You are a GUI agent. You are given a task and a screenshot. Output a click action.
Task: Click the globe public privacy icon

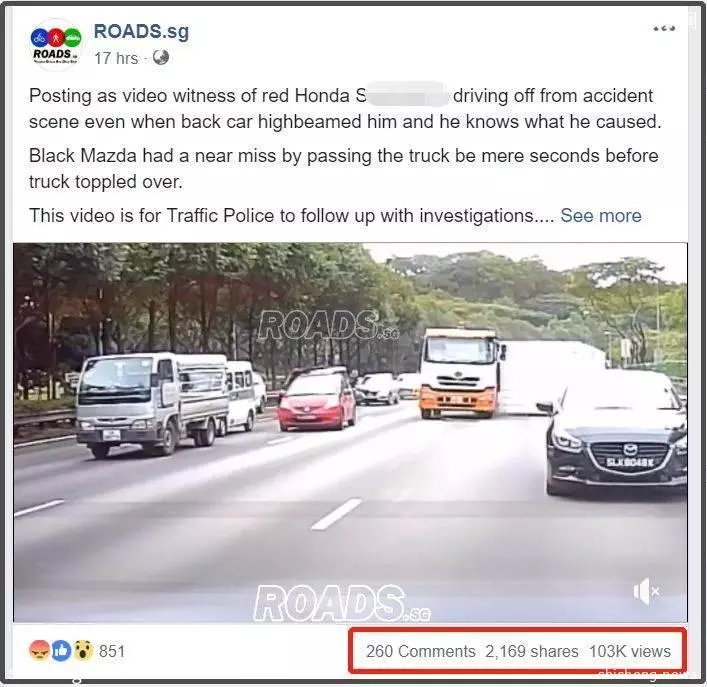click(161, 58)
